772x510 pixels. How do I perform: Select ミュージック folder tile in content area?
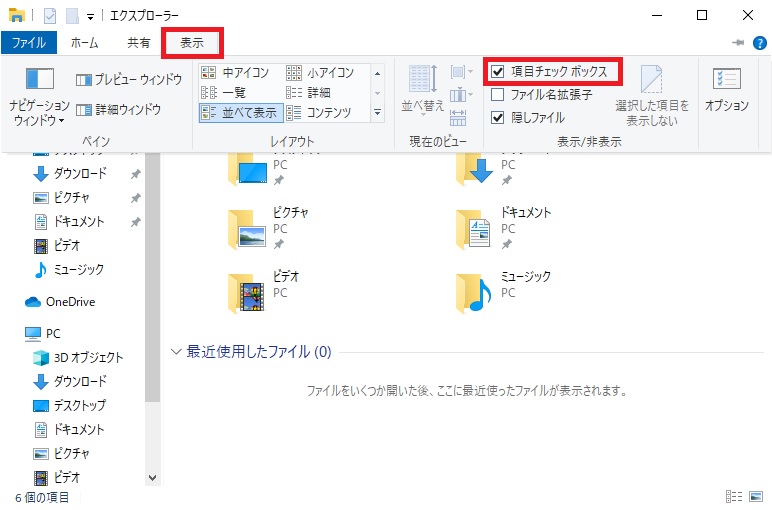point(503,292)
